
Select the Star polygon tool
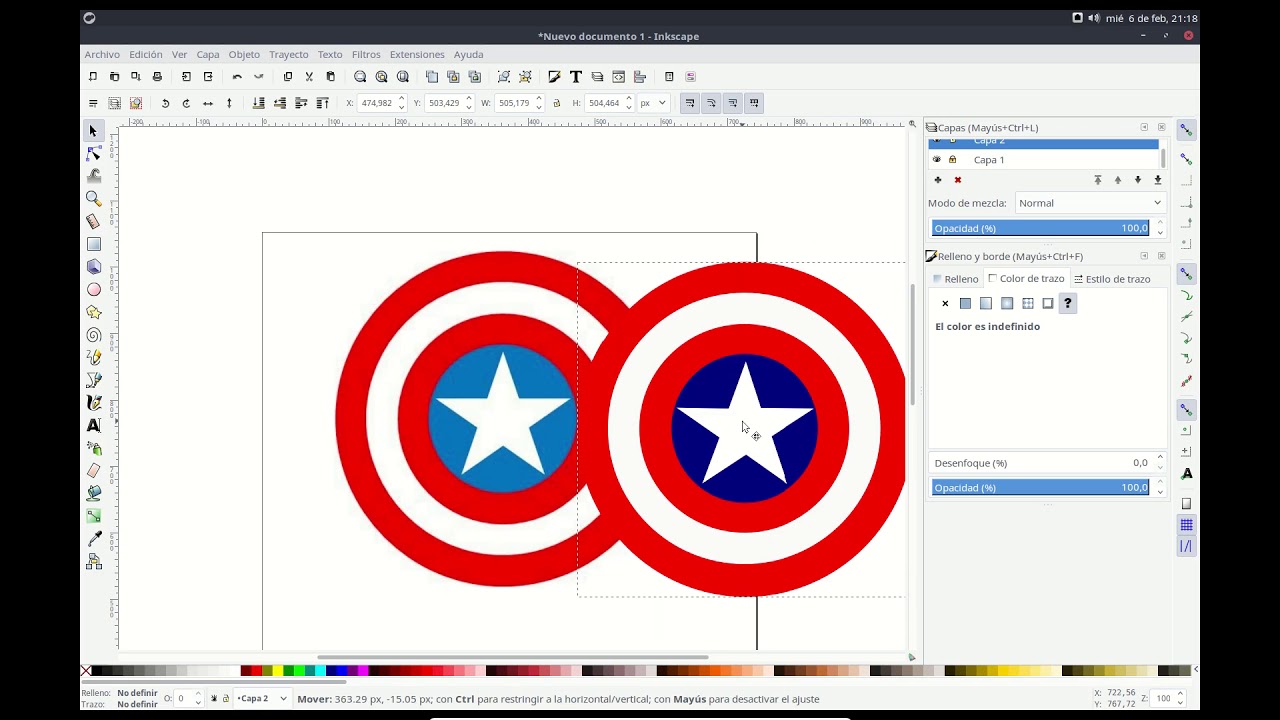[x=94, y=312]
